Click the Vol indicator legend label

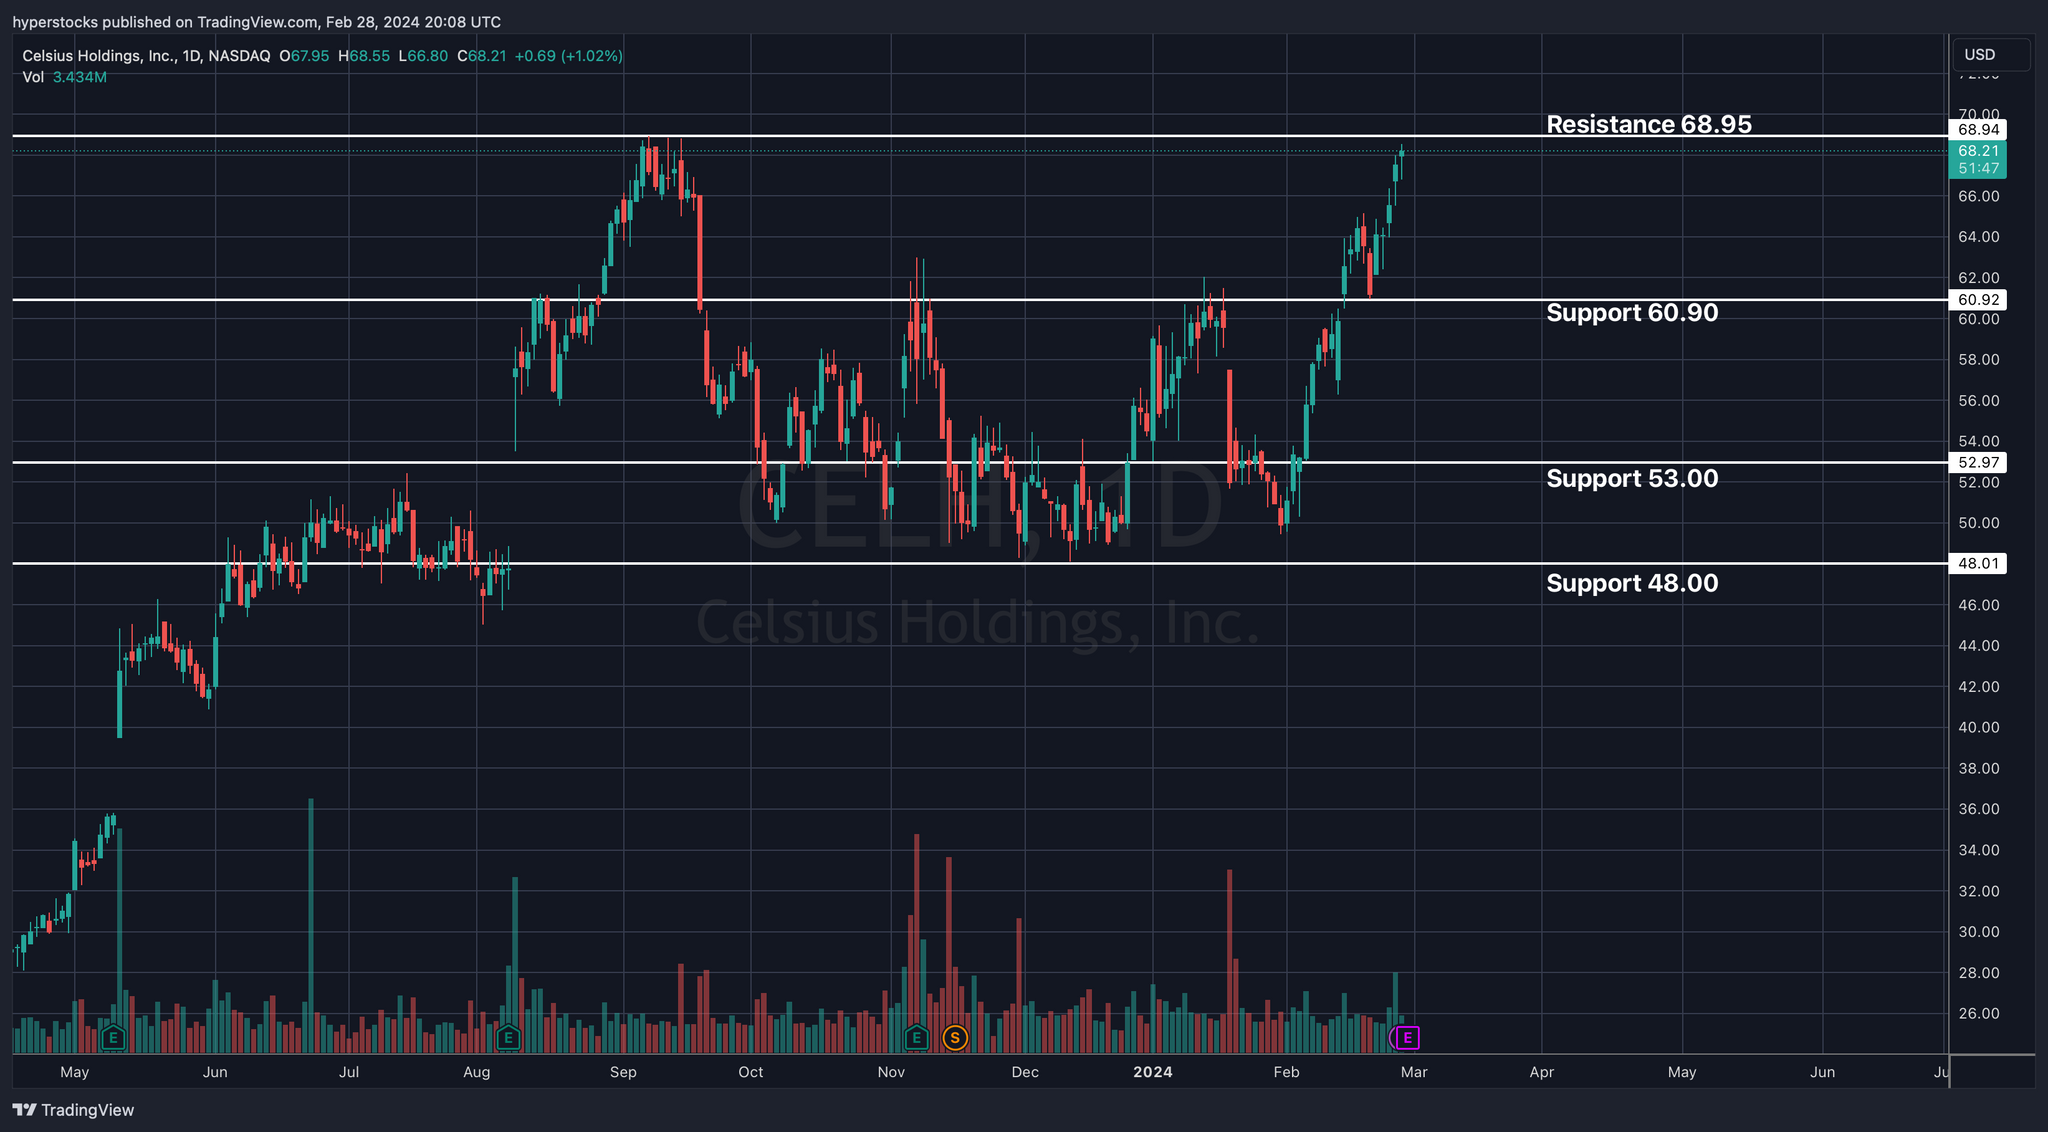33,78
